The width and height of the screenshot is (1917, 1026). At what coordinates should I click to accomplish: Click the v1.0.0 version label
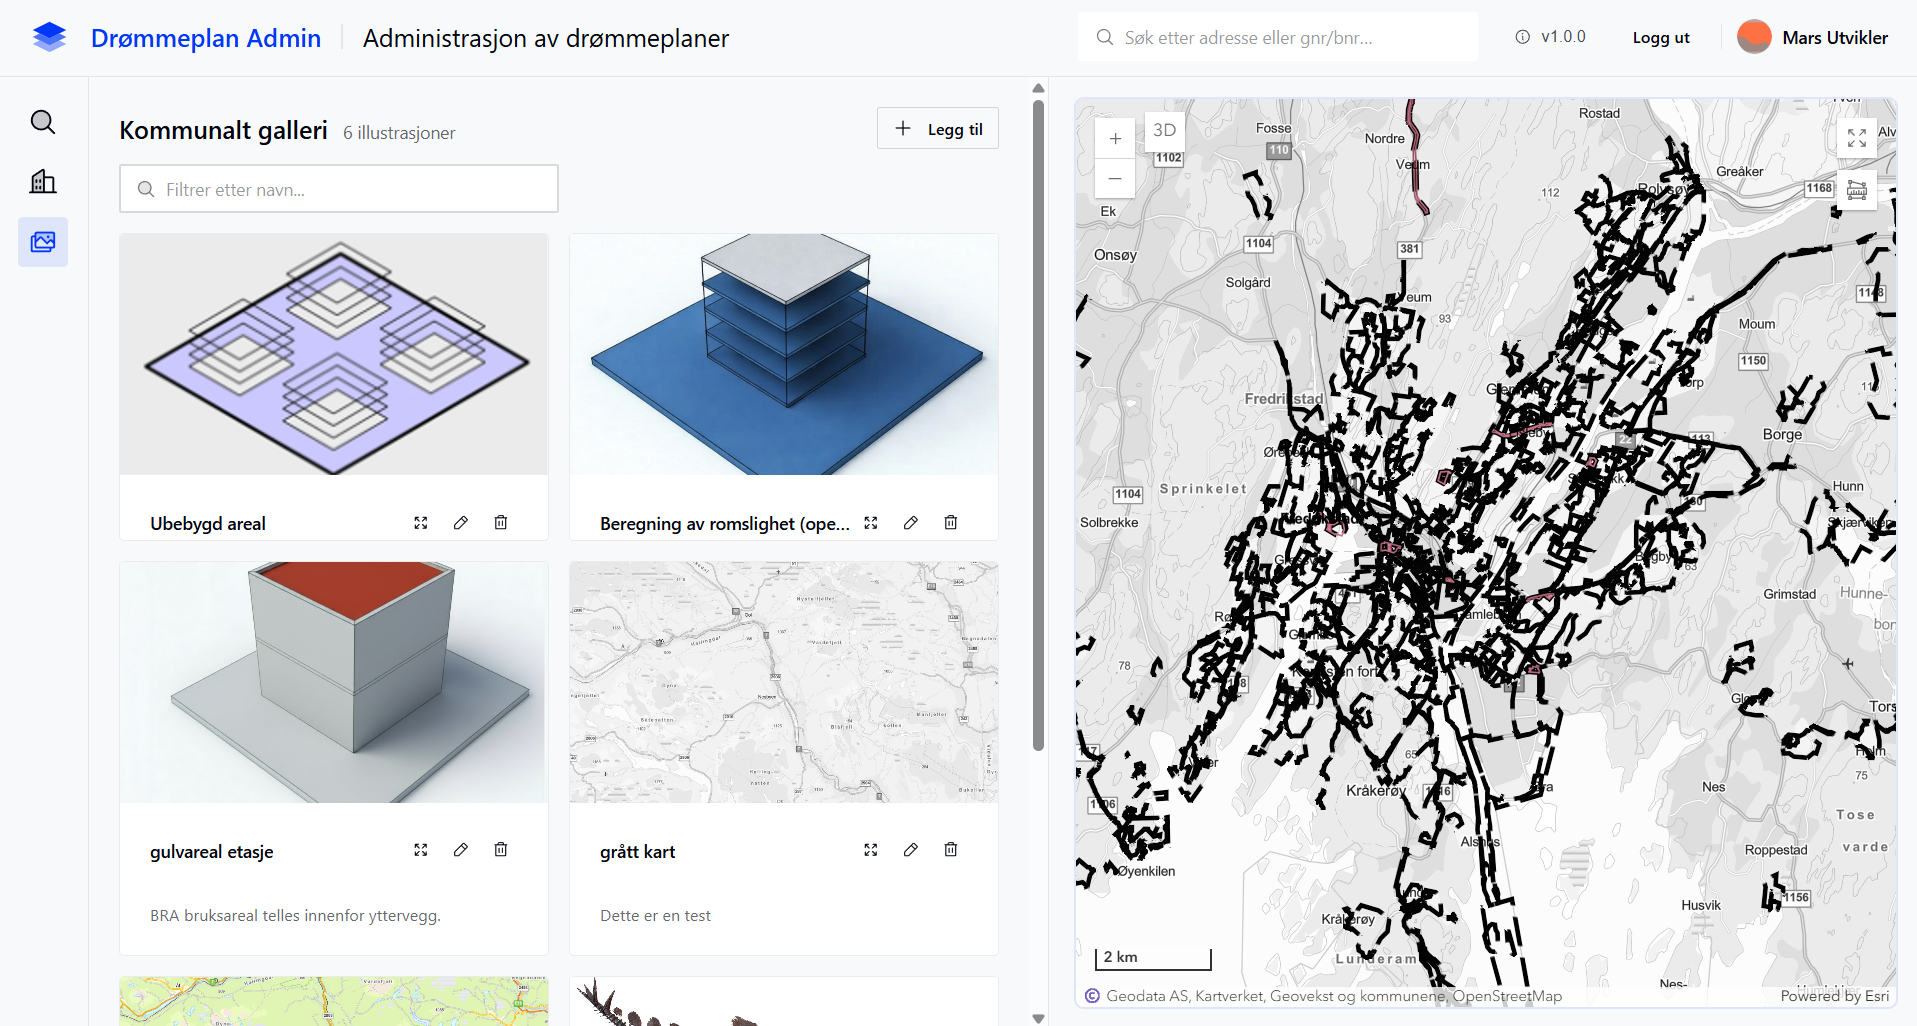(x=1563, y=37)
